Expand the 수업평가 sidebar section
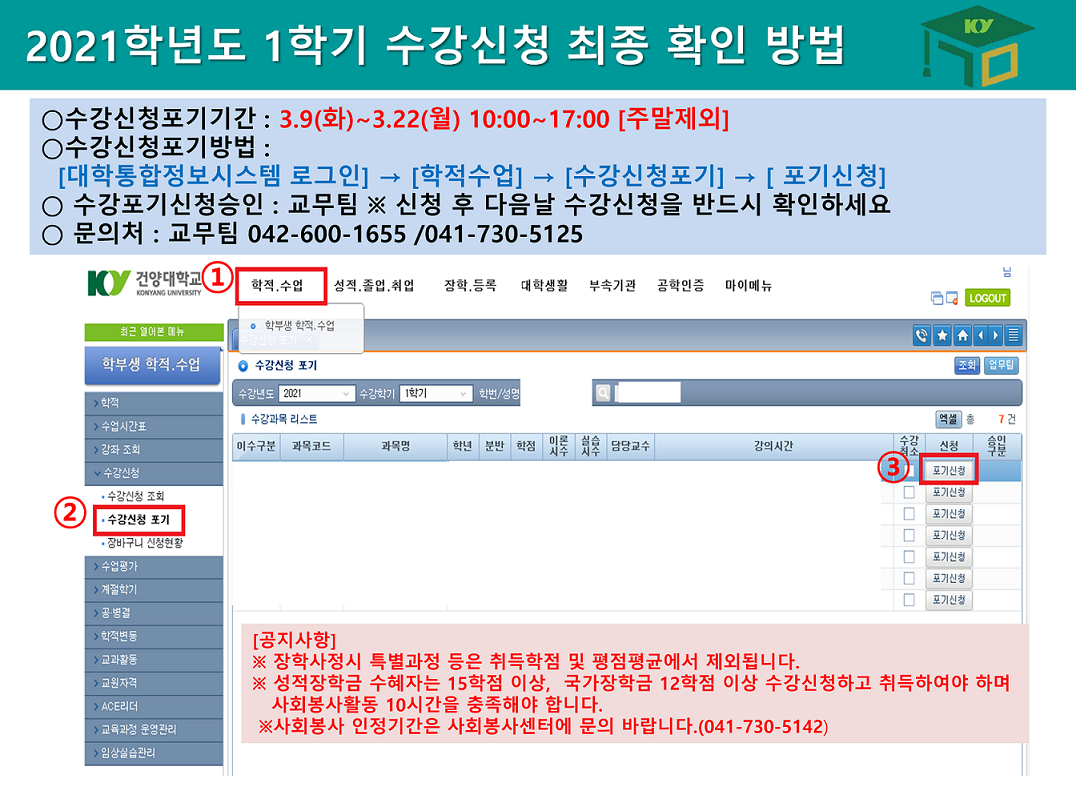 click(154, 566)
